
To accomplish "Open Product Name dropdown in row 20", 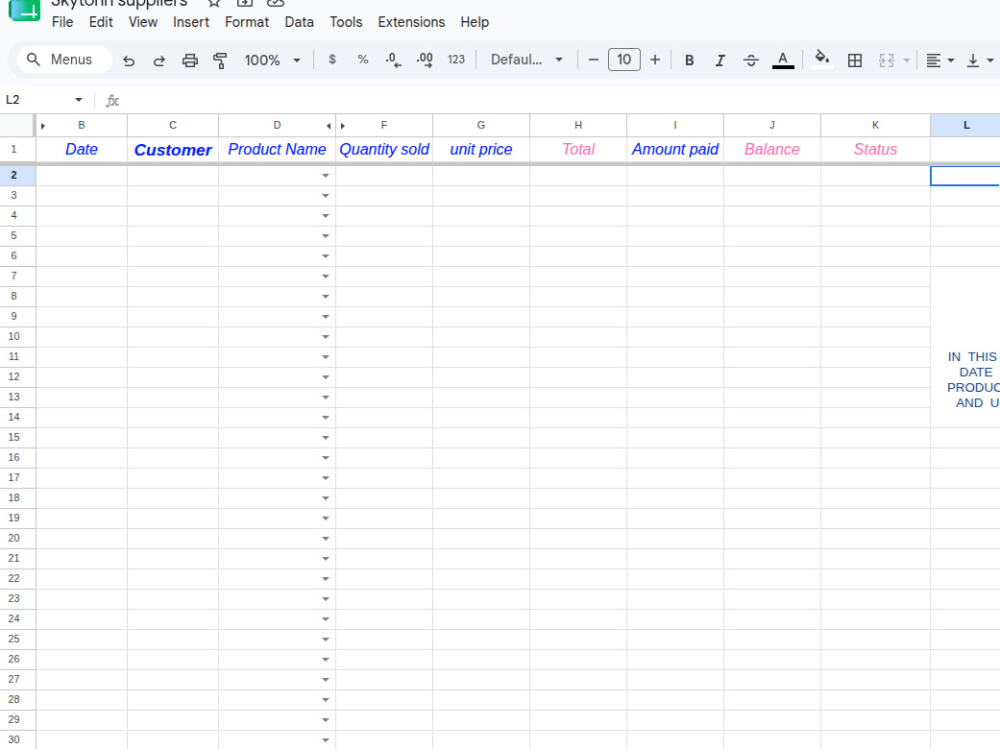I will pos(325,538).
